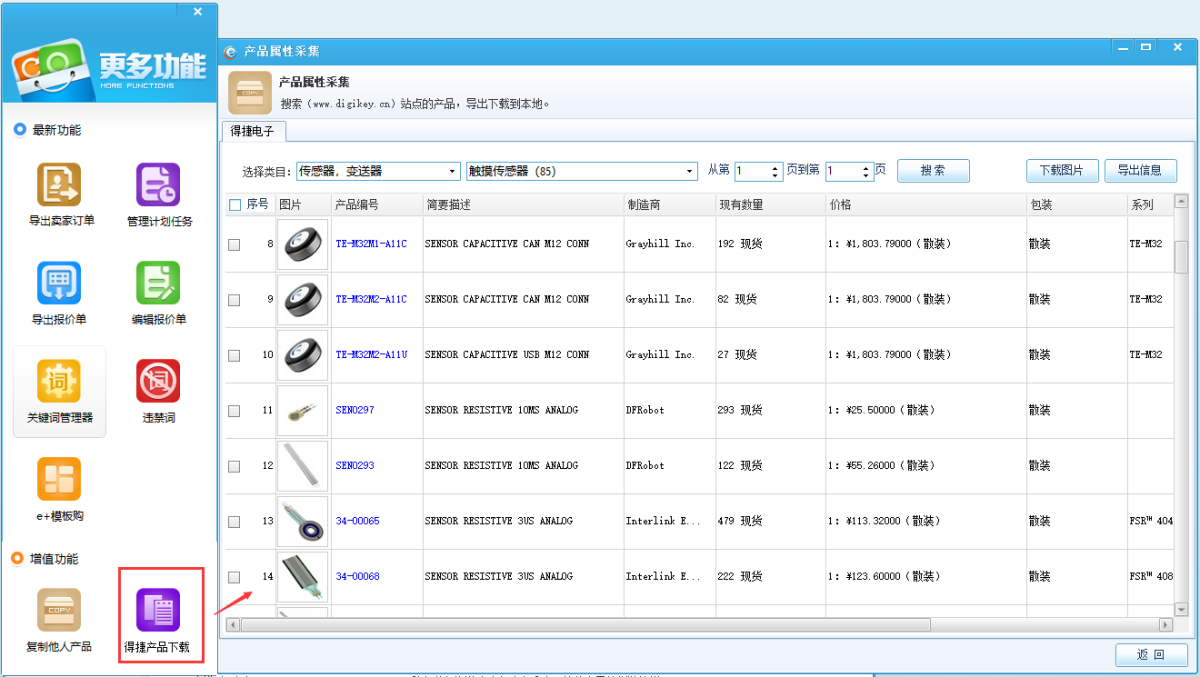This screenshot has width=1200, height=677.
Task: Open 管理计划任务 icon
Action: (158, 185)
